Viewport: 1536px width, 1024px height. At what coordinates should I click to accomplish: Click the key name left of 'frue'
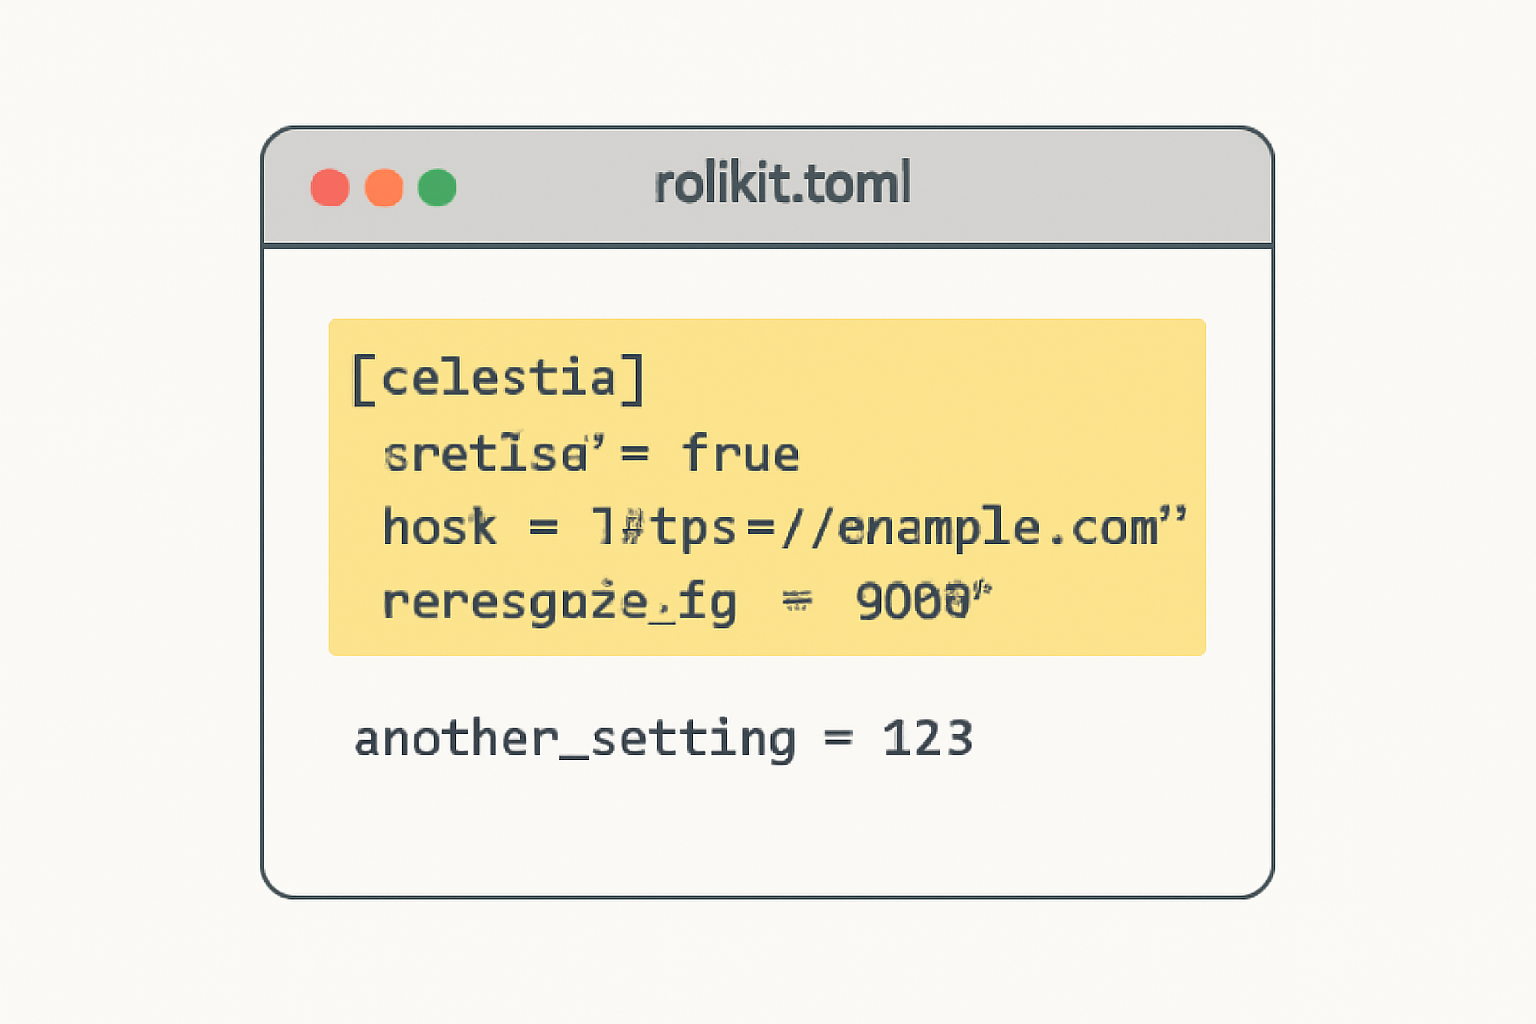point(494,454)
